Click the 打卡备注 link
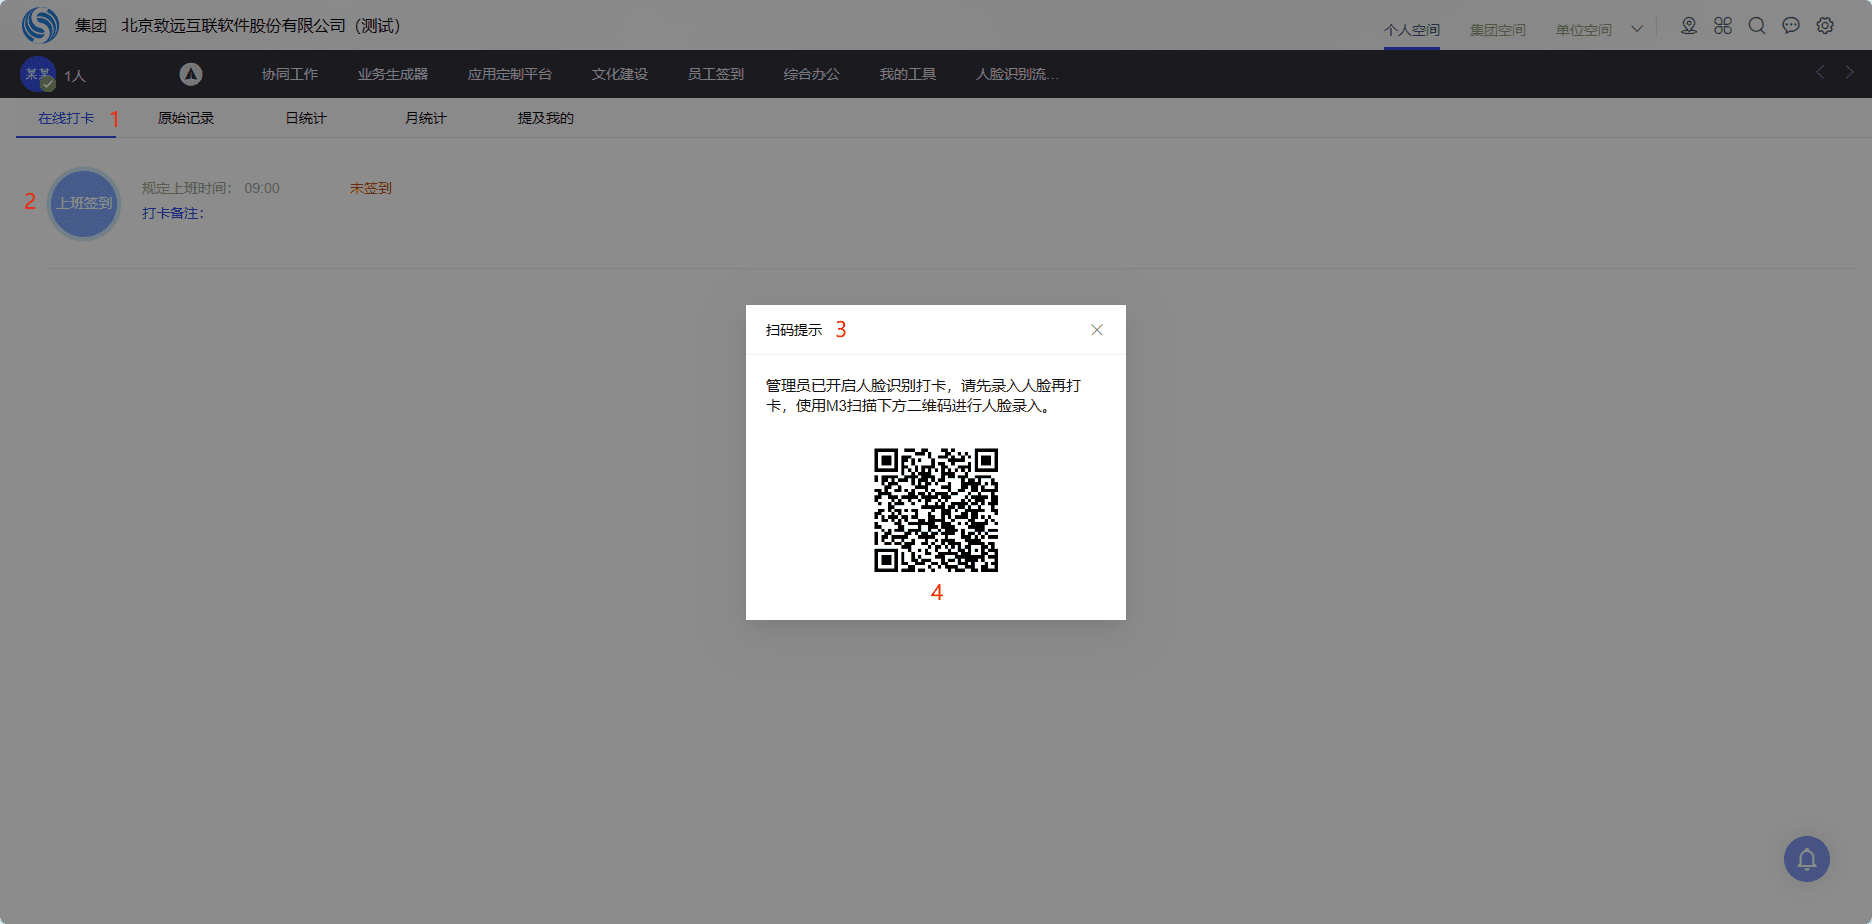The width and height of the screenshot is (1872, 924). tap(173, 213)
